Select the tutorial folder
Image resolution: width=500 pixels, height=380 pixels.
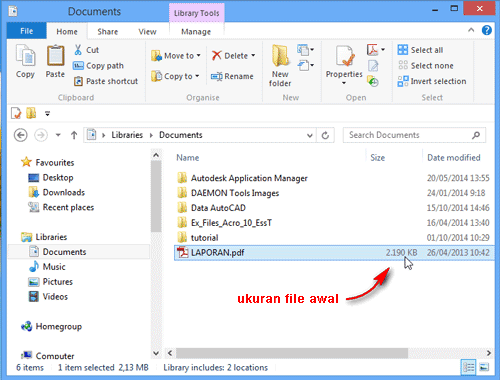(198, 238)
